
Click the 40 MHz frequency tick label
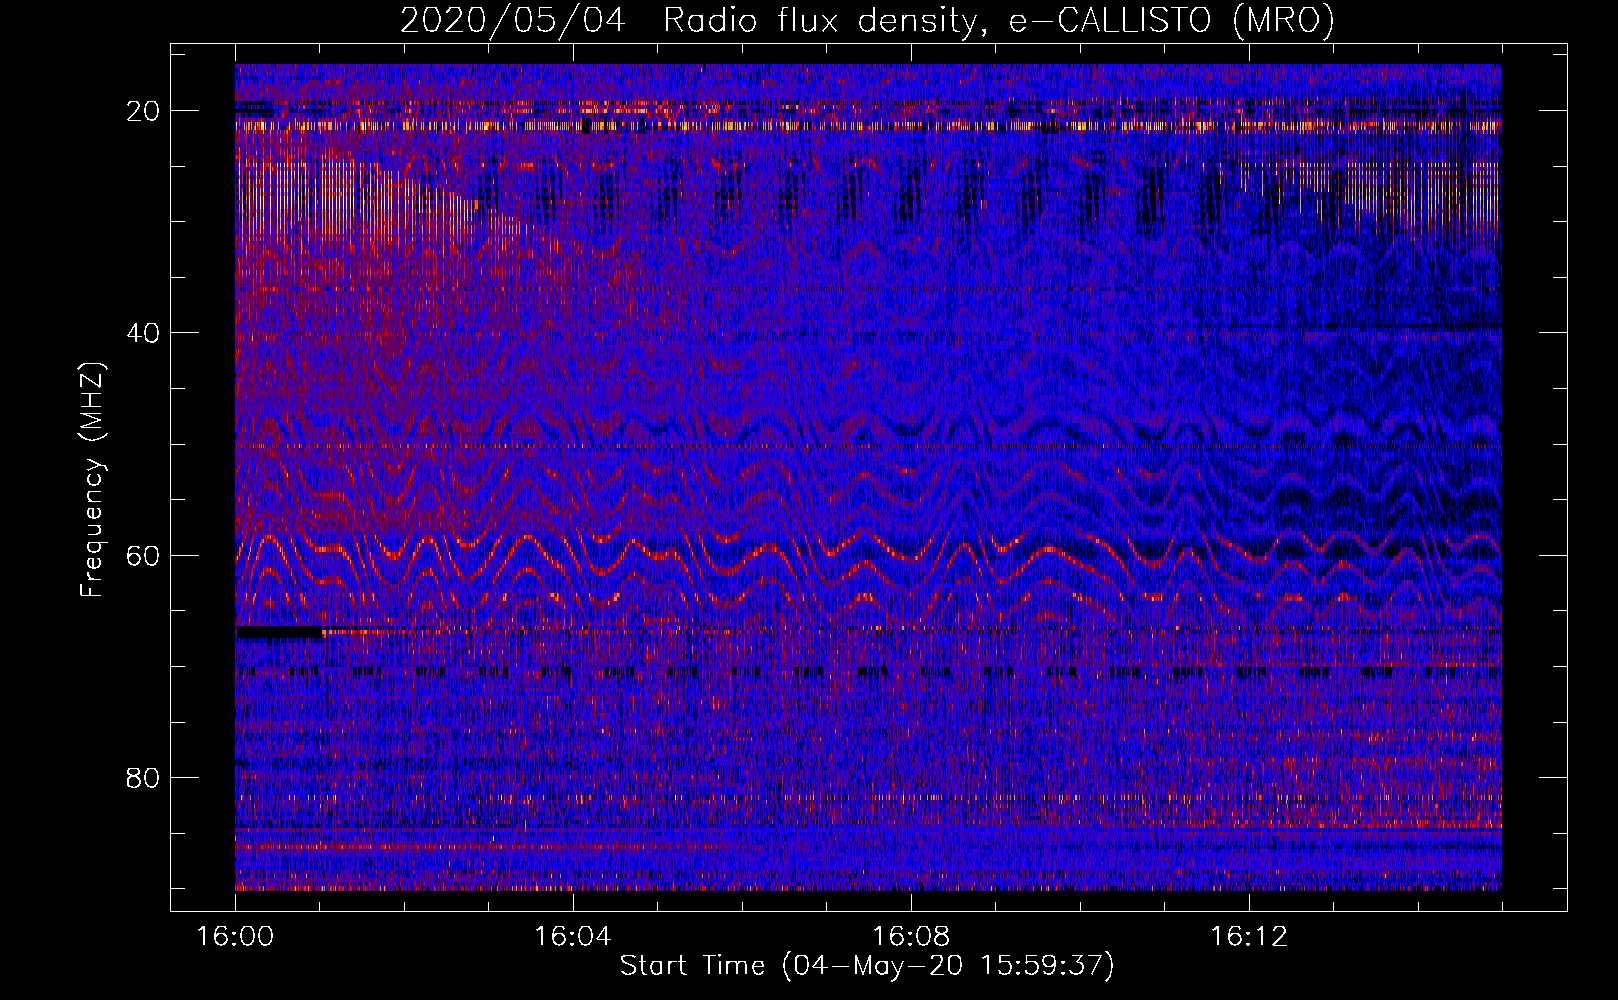[144, 333]
